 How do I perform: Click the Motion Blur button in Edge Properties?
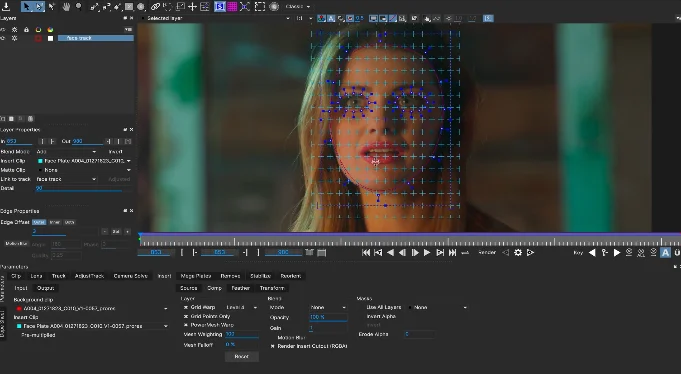[16, 244]
